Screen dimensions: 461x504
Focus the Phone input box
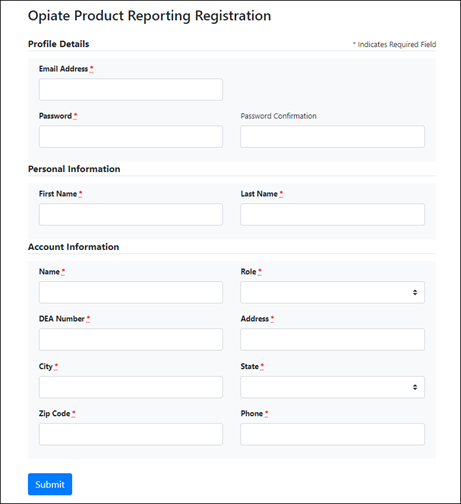click(332, 434)
